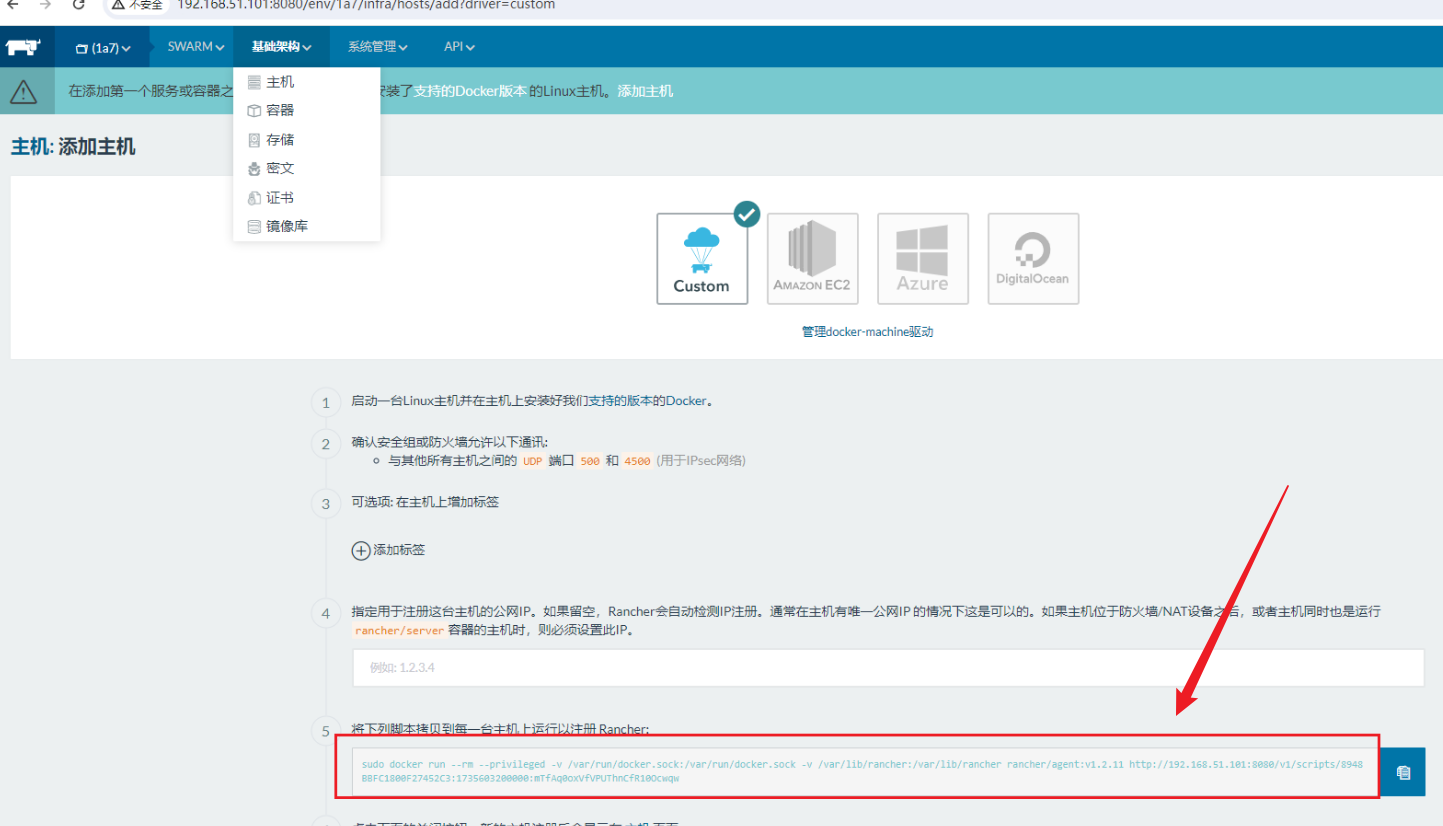Collapse the 基础架构 menu
Screen dimensions: 1443x826
(282, 47)
